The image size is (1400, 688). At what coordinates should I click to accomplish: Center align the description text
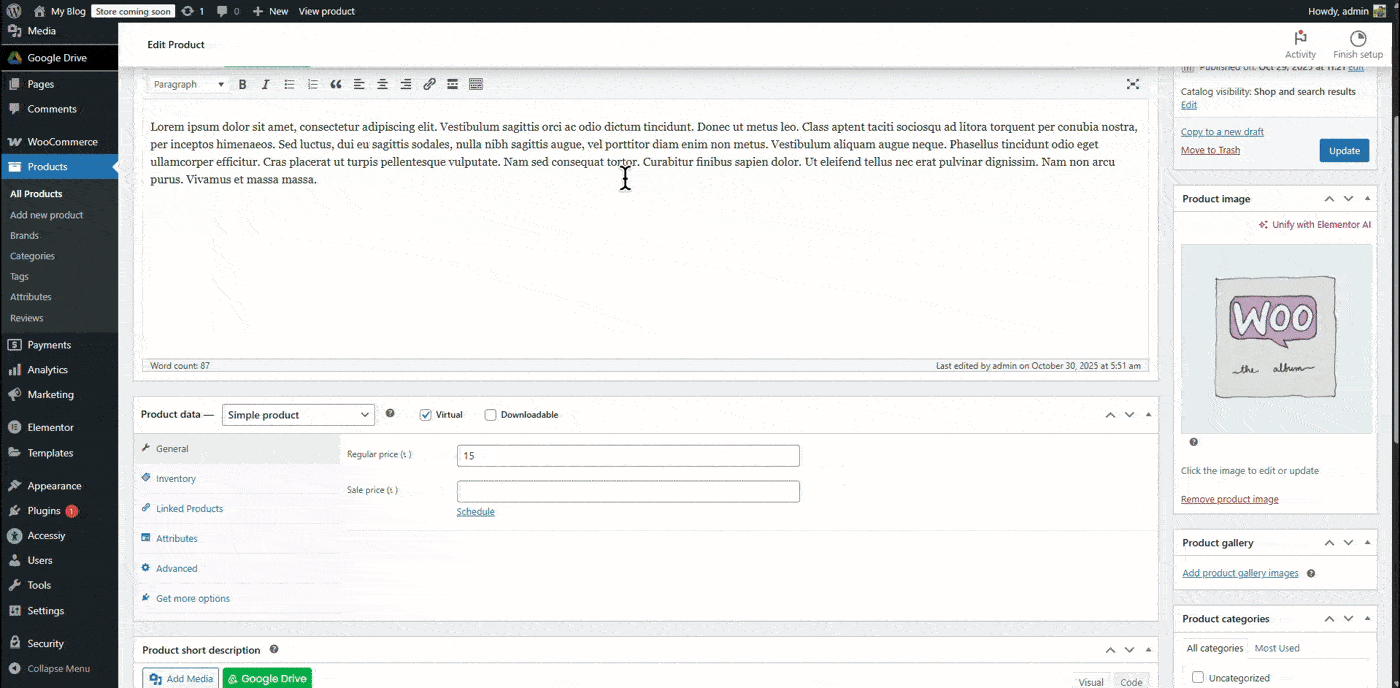click(x=382, y=85)
